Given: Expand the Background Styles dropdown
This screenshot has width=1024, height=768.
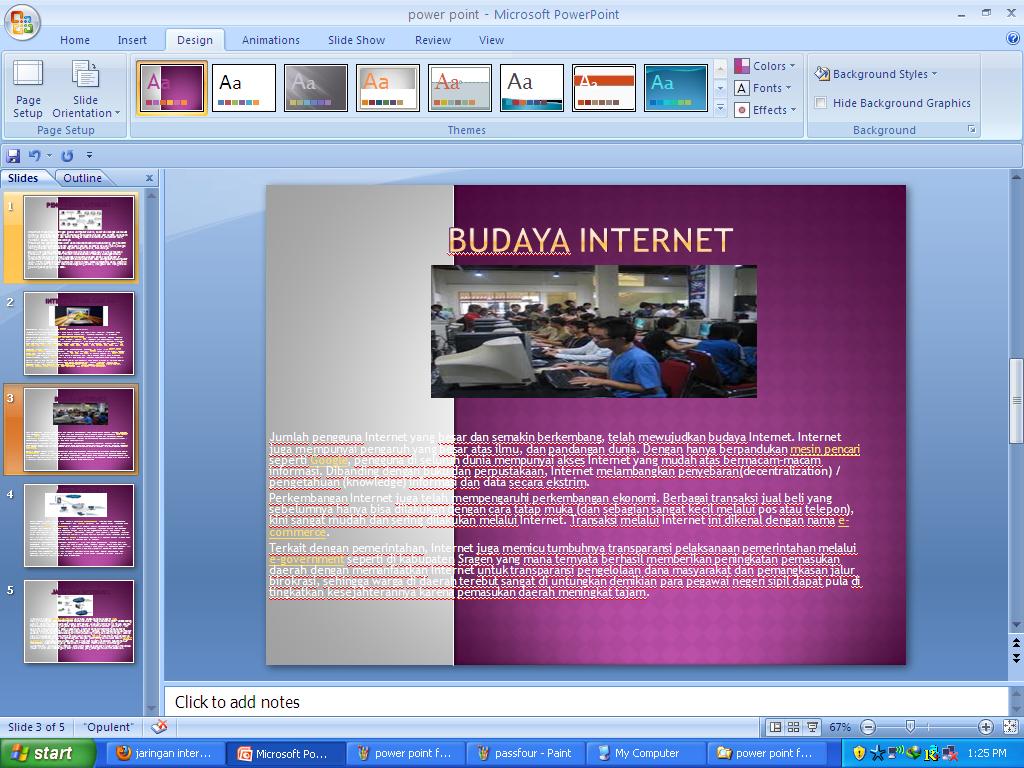Looking at the screenshot, I should pyautogui.click(x=876, y=74).
